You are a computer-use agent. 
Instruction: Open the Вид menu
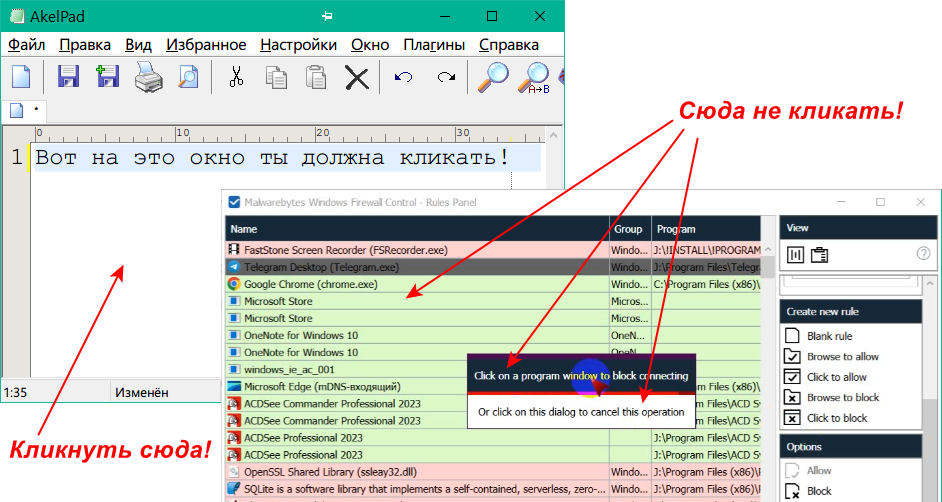[x=138, y=45]
